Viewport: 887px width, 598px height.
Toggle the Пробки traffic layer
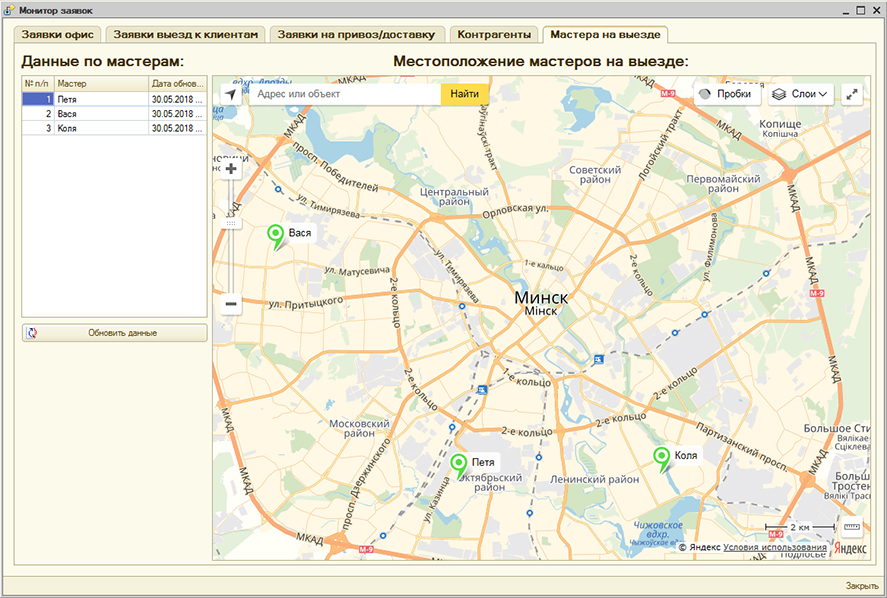[x=724, y=94]
